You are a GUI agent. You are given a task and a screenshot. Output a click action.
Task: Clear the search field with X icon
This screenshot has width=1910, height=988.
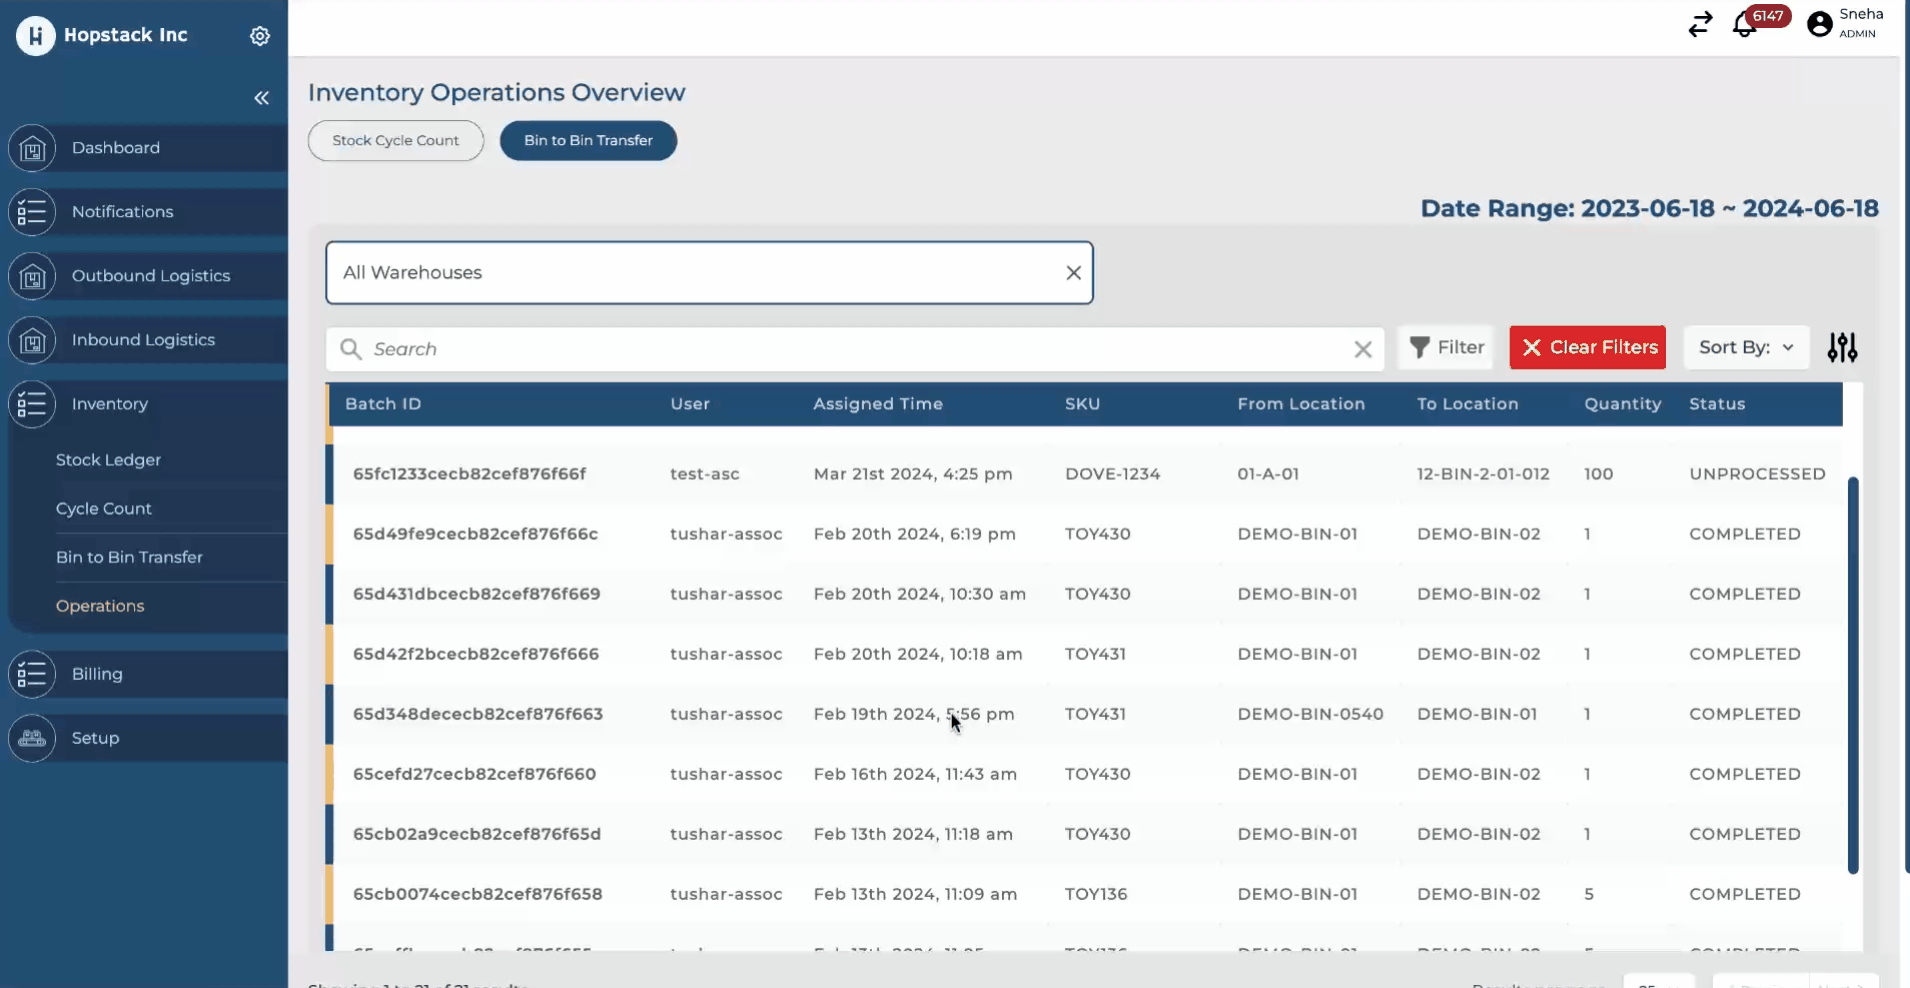(x=1362, y=349)
